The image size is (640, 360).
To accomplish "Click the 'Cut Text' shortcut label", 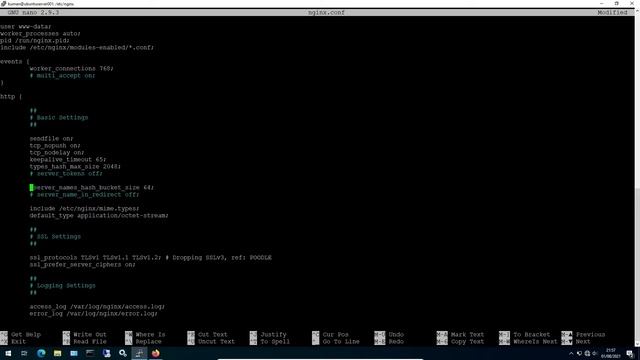I will 213,334.
